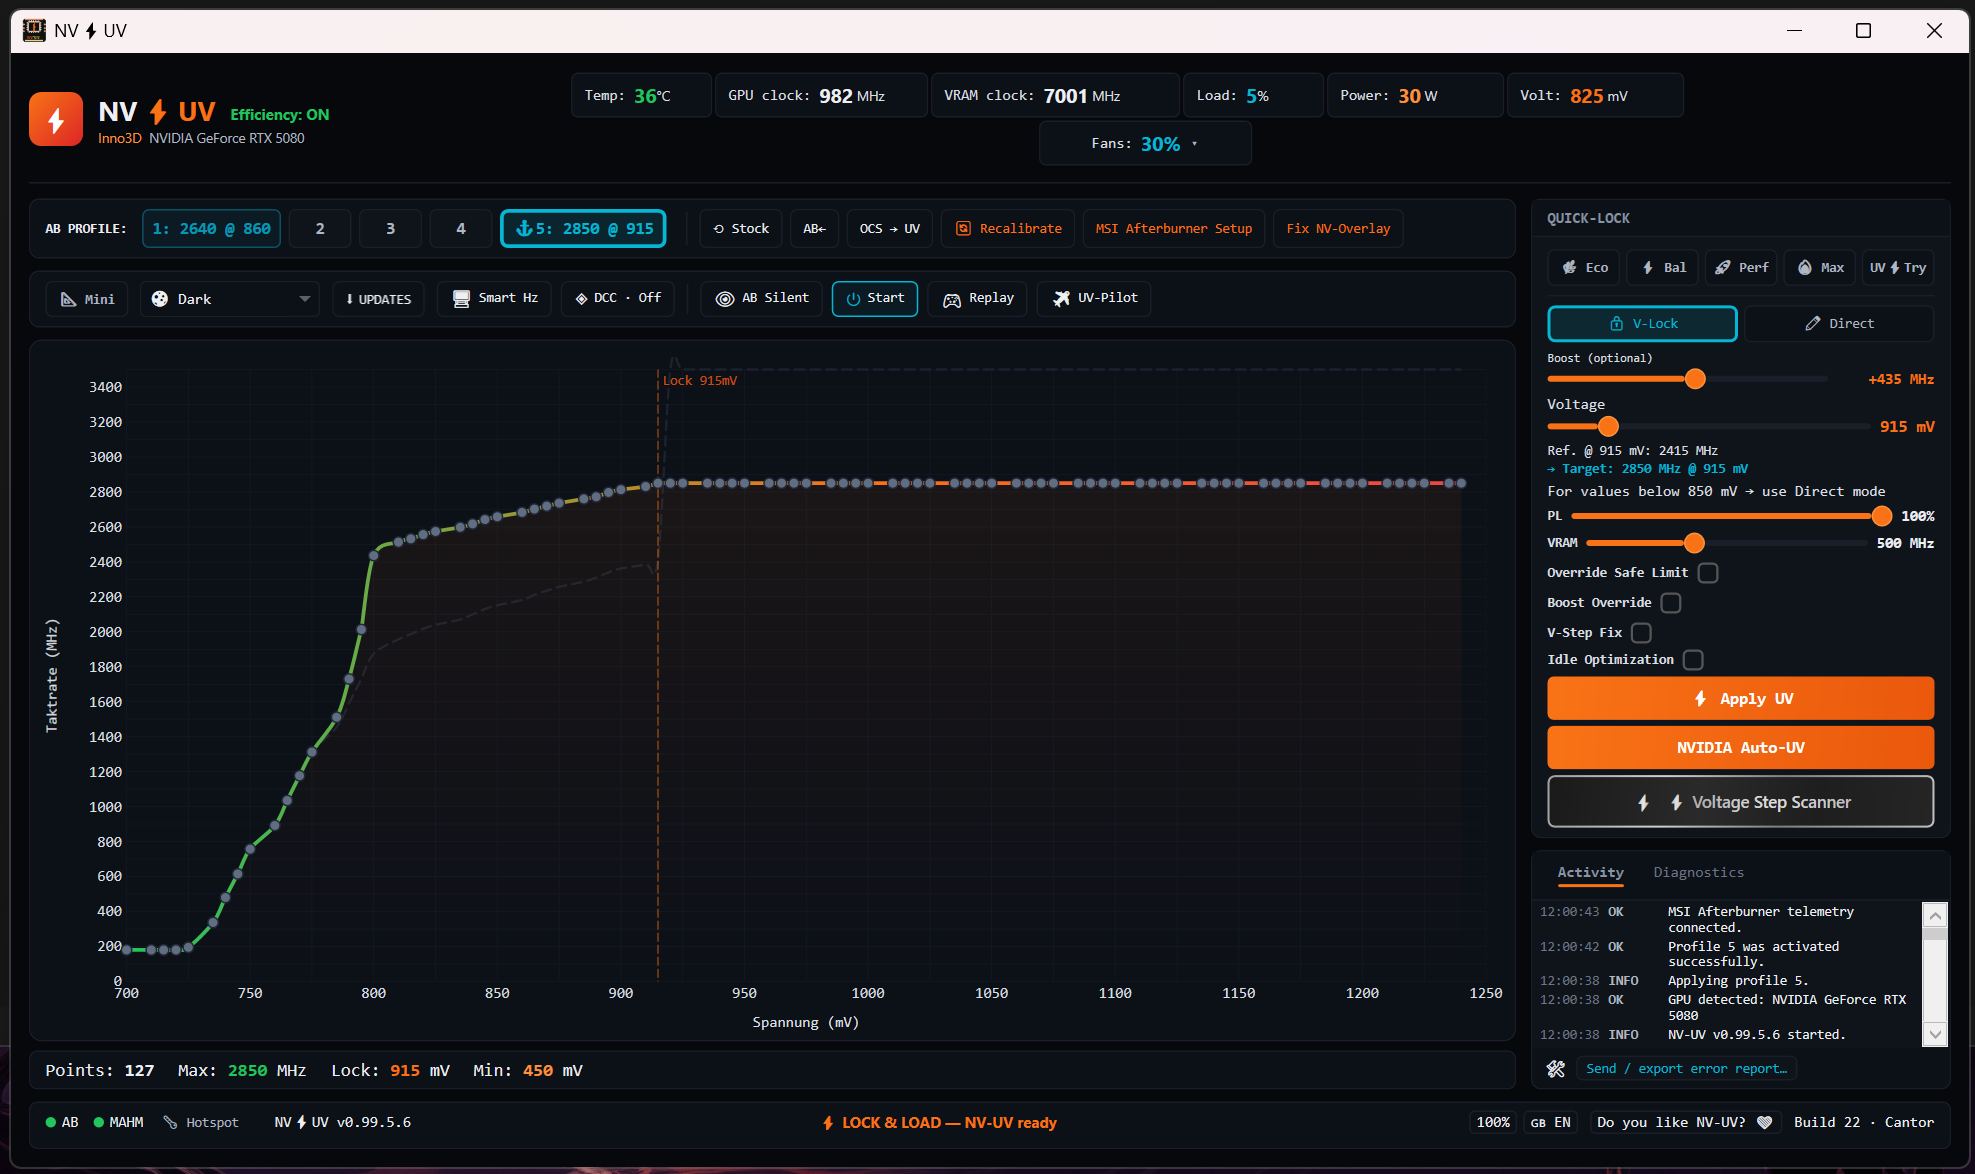Select the Bal quick-lock preset
Screen dimensions: 1975x1174
point(1664,268)
